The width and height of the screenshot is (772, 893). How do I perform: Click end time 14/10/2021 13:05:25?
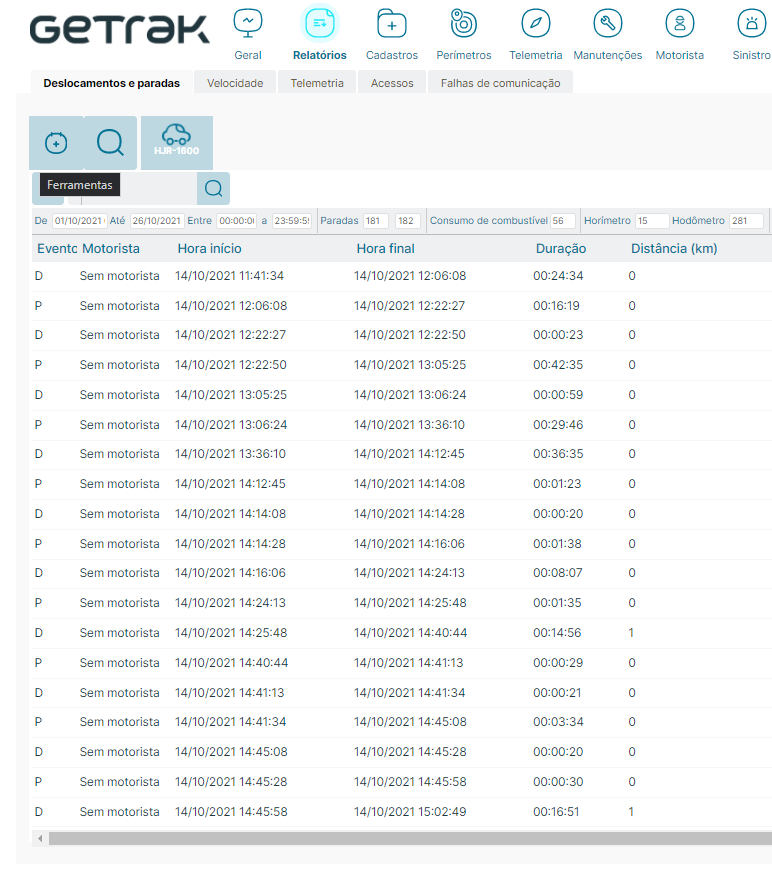coord(409,365)
